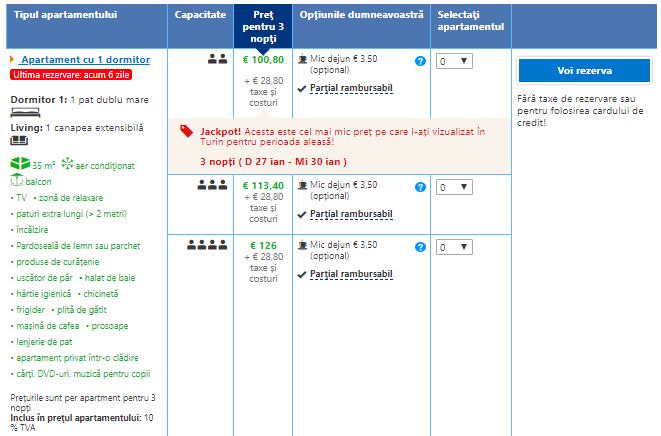The height and width of the screenshot is (436, 661).
Task: Click 'Parțial rambursabil' in the €126 row
Action: (351, 273)
